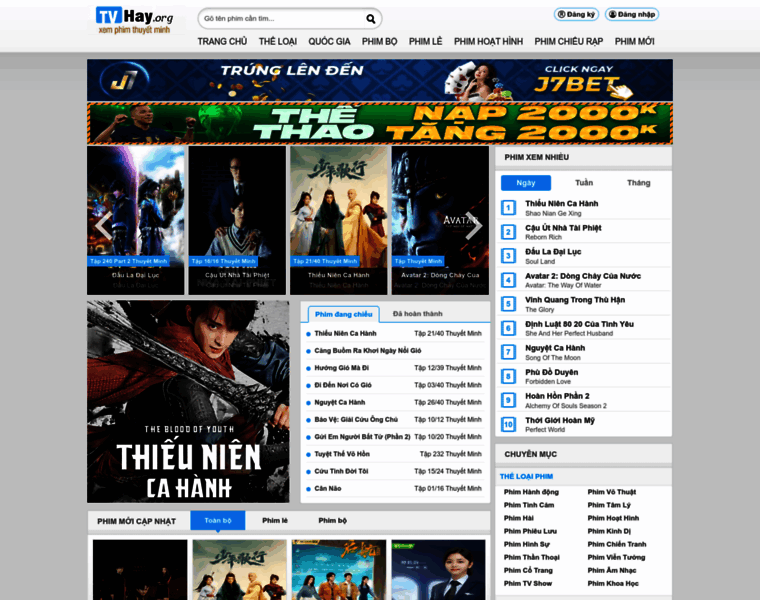Open Phù Đồ Duyên ranking entry
760x600 pixels.
[552, 372]
